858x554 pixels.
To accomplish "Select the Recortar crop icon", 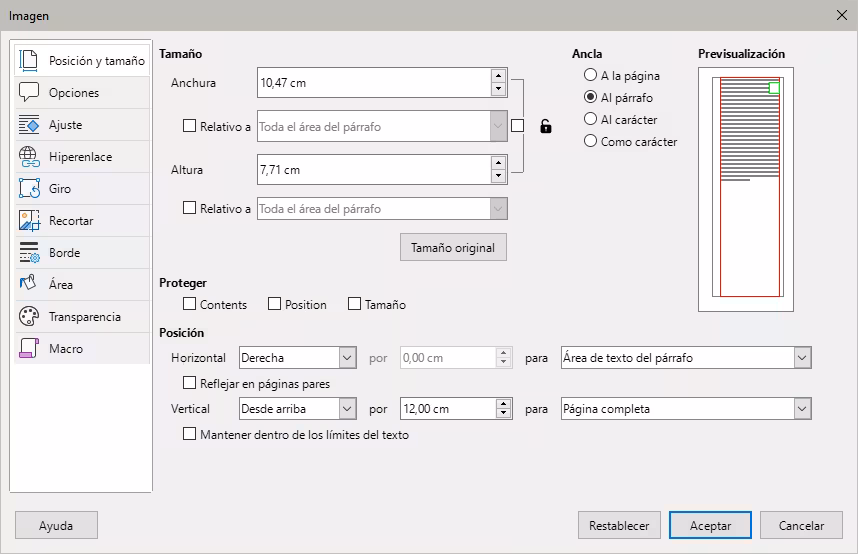I will [29, 221].
